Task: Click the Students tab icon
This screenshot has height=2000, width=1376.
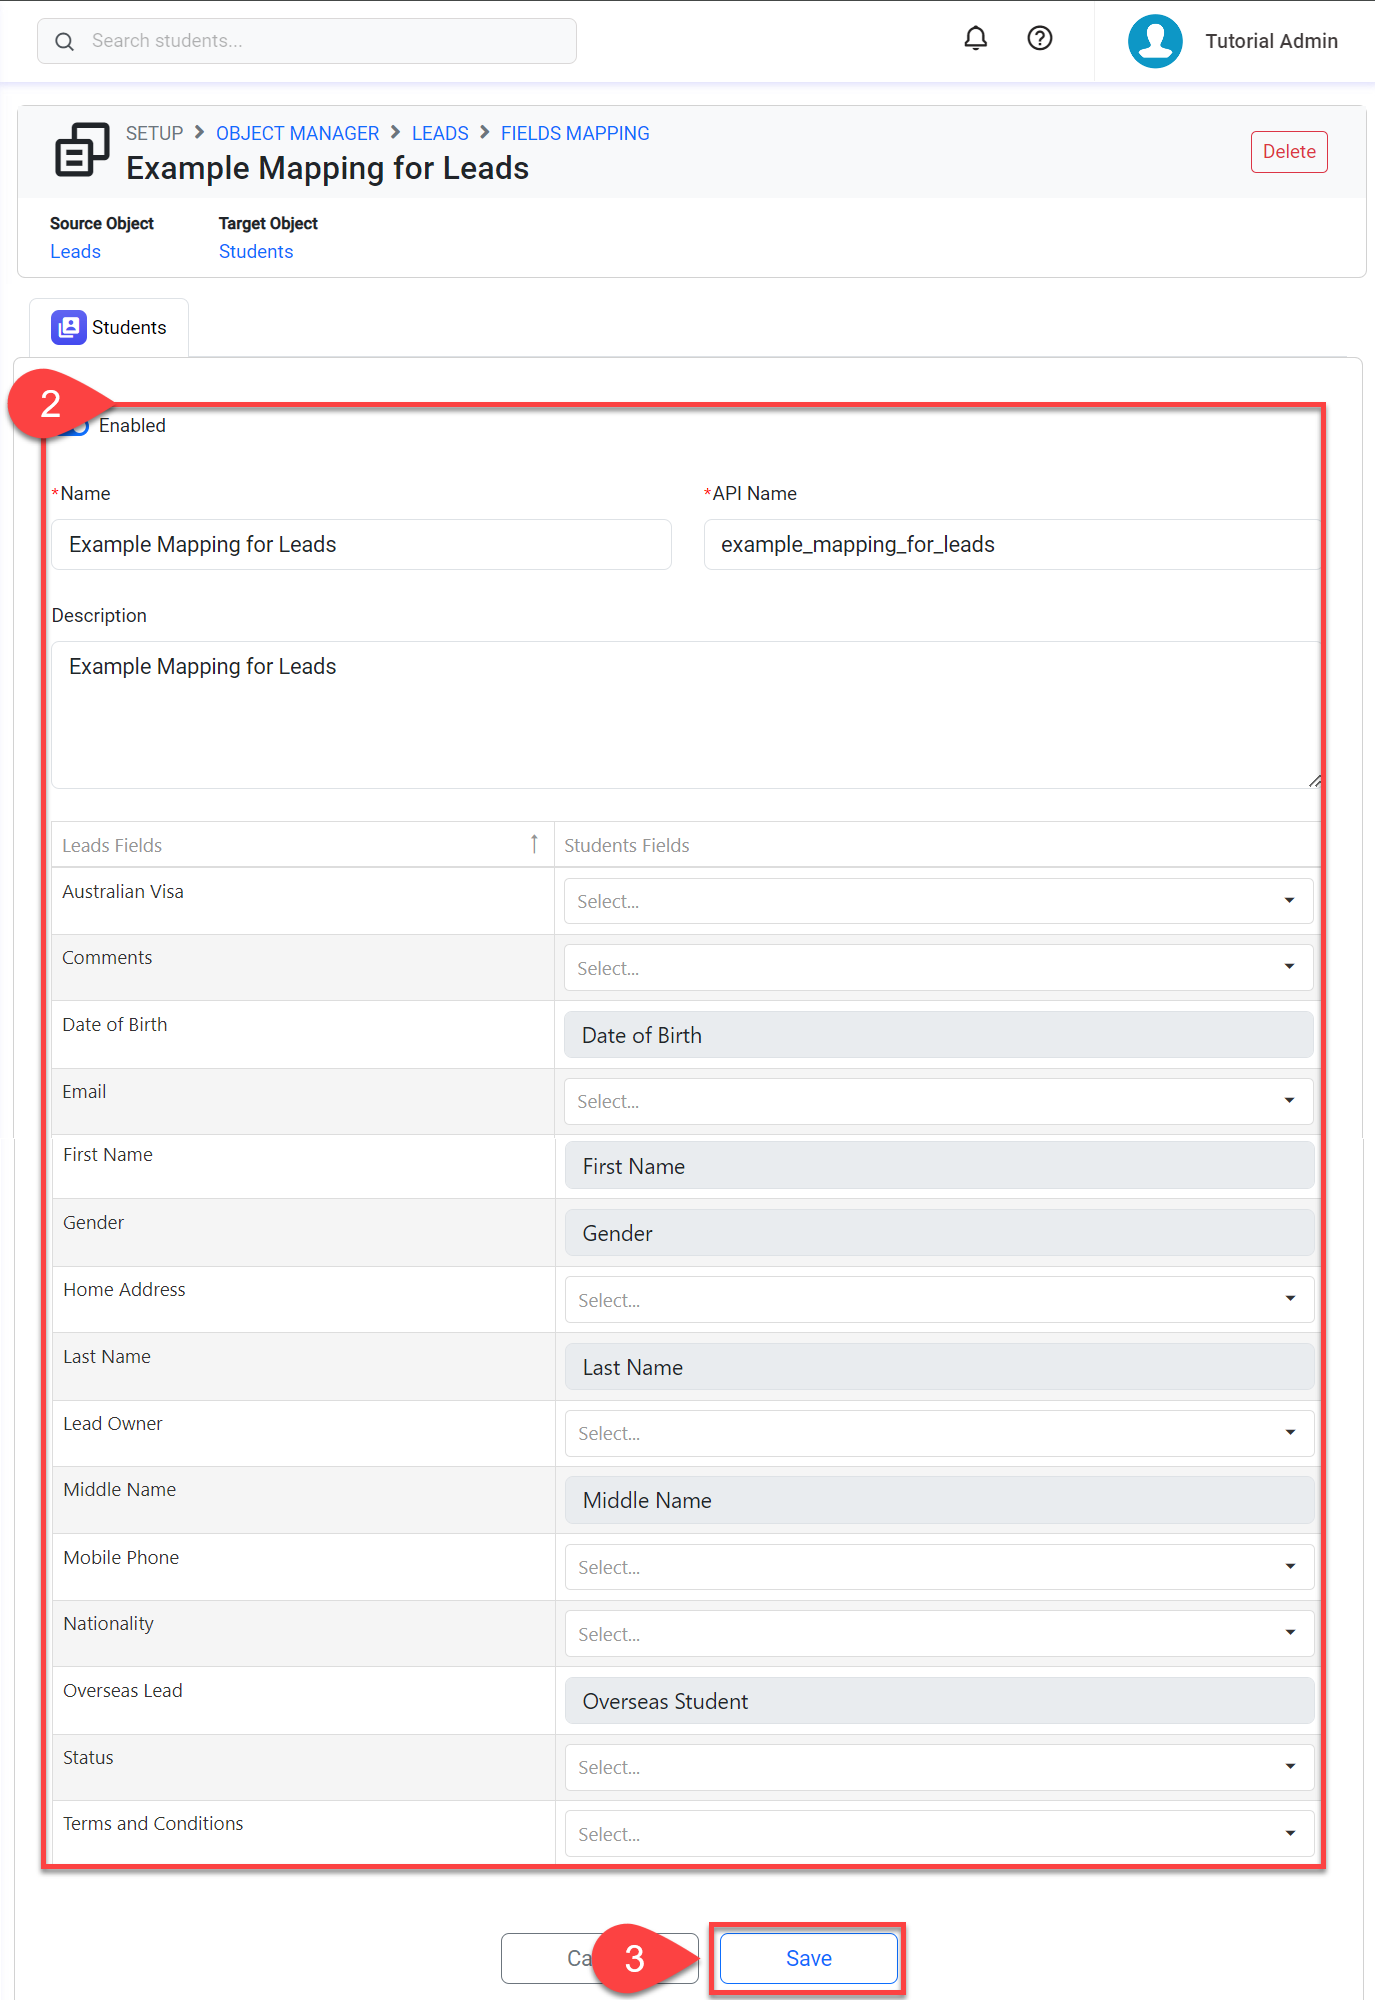Action: pos(69,327)
